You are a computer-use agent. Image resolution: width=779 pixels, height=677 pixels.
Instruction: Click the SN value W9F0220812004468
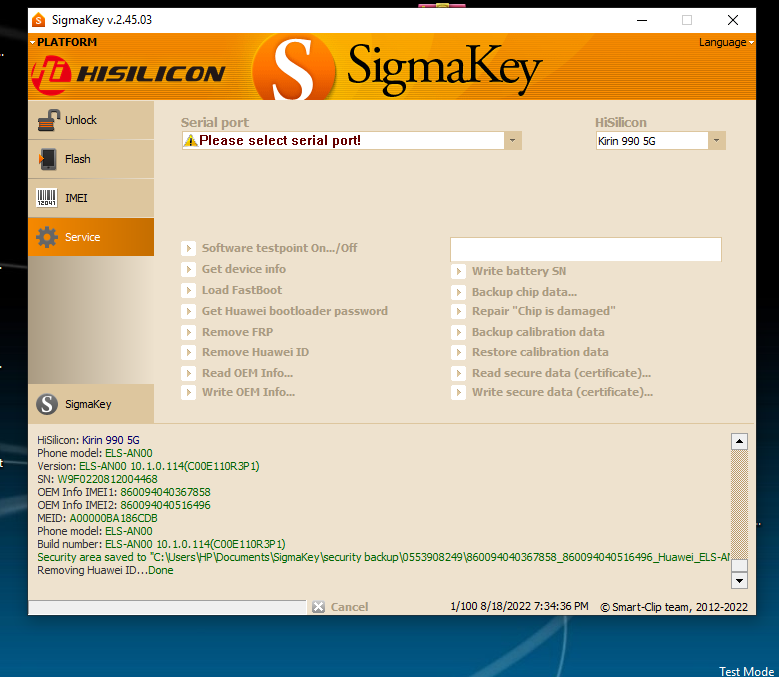point(107,479)
